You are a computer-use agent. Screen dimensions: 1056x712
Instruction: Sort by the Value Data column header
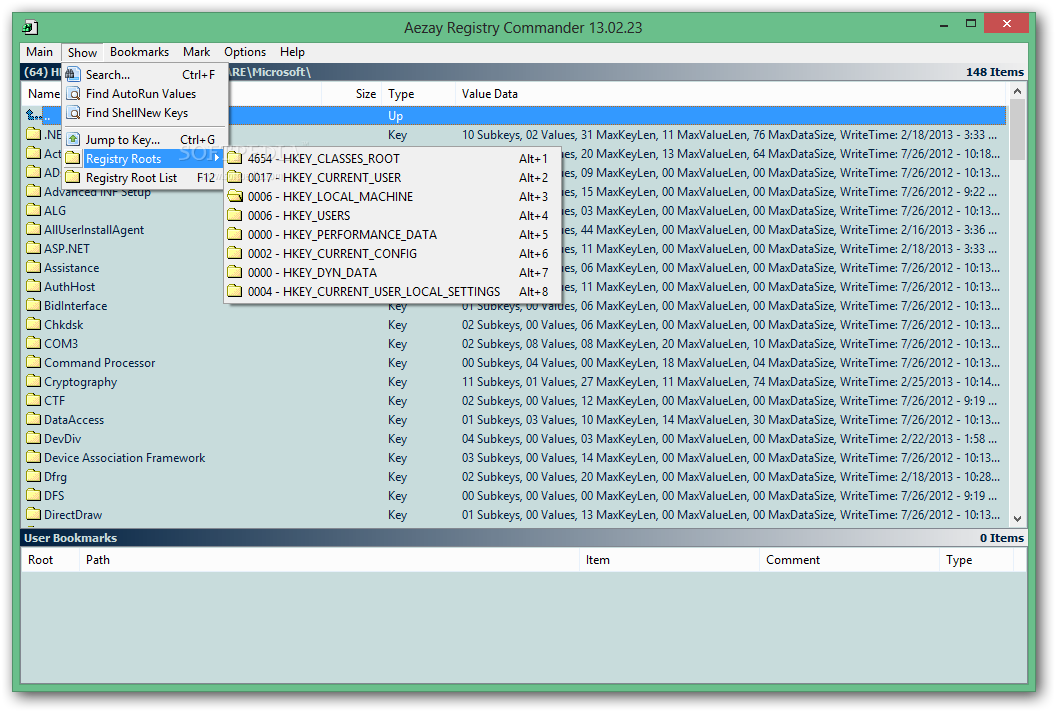click(x=731, y=94)
